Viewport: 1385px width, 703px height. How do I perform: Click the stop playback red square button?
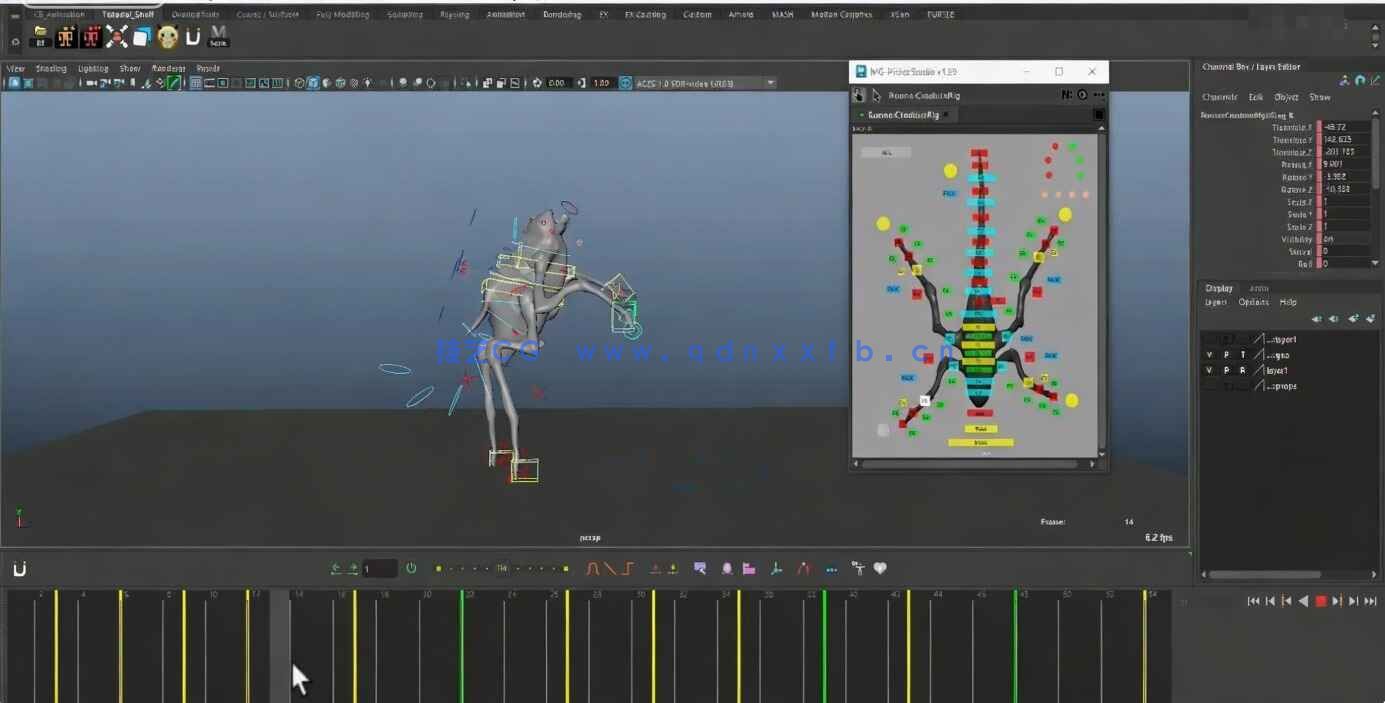[x=1320, y=601]
